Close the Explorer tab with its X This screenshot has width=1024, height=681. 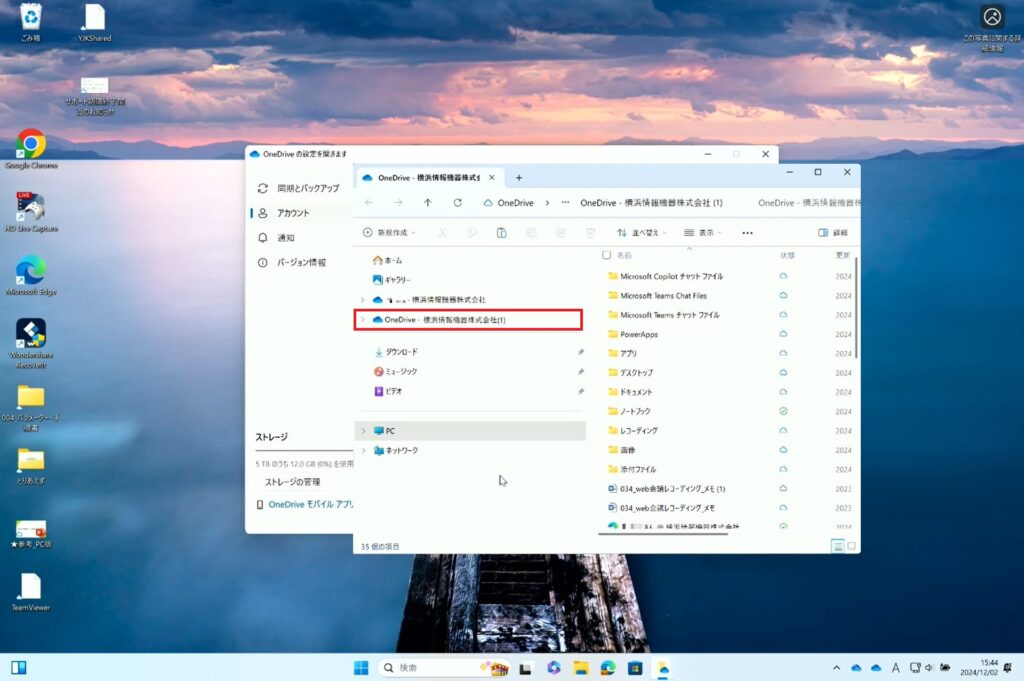tap(492, 178)
